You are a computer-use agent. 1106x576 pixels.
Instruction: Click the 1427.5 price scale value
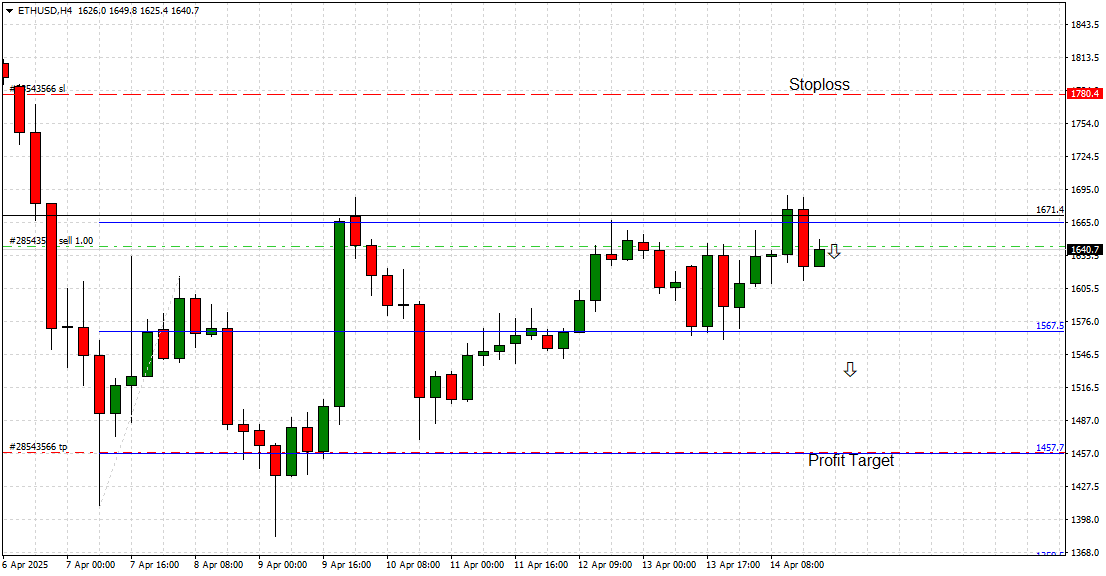pyautogui.click(x=1085, y=486)
